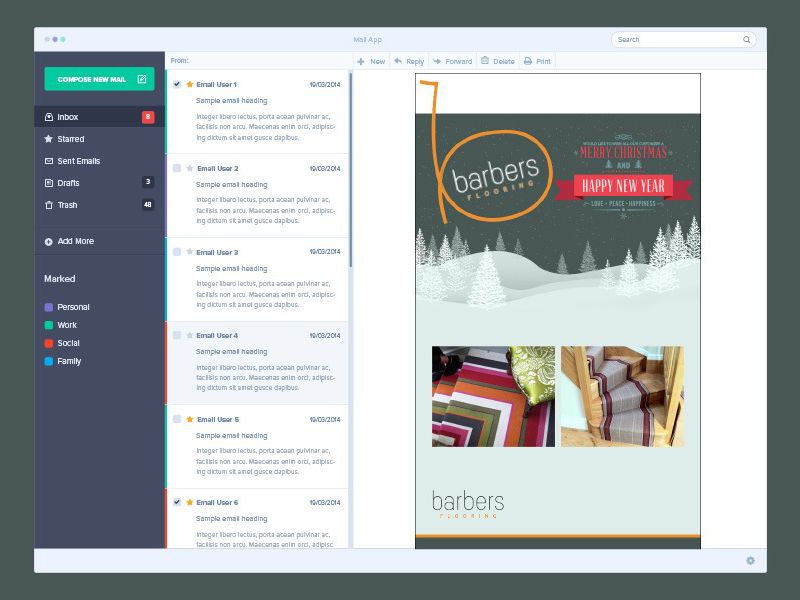Filter by Personal label text

[73, 307]
